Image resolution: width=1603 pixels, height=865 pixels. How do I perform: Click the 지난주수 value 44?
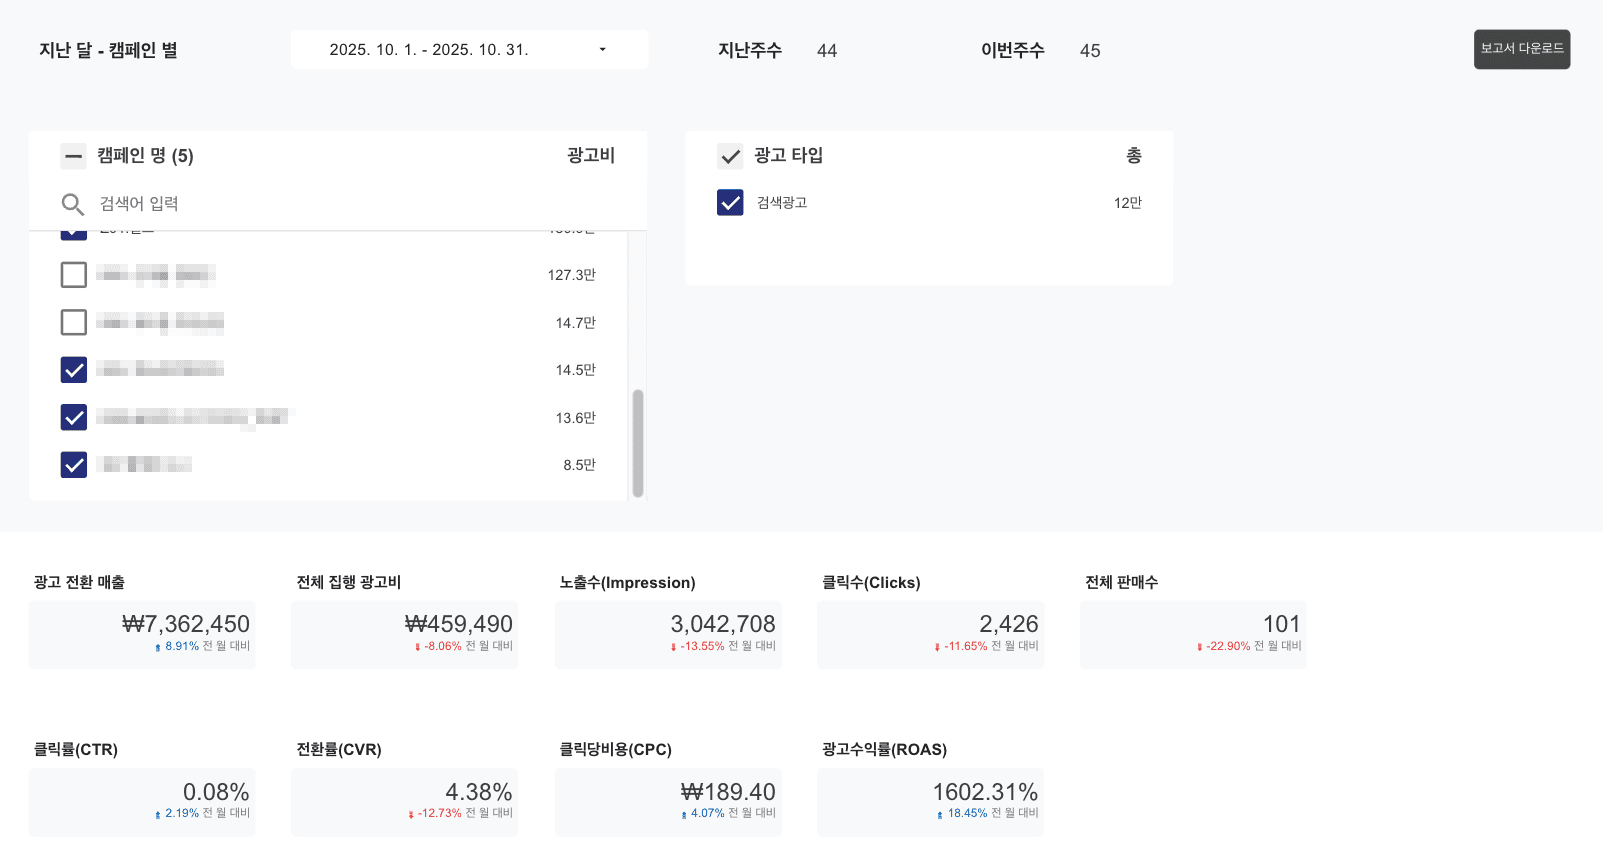827,51
